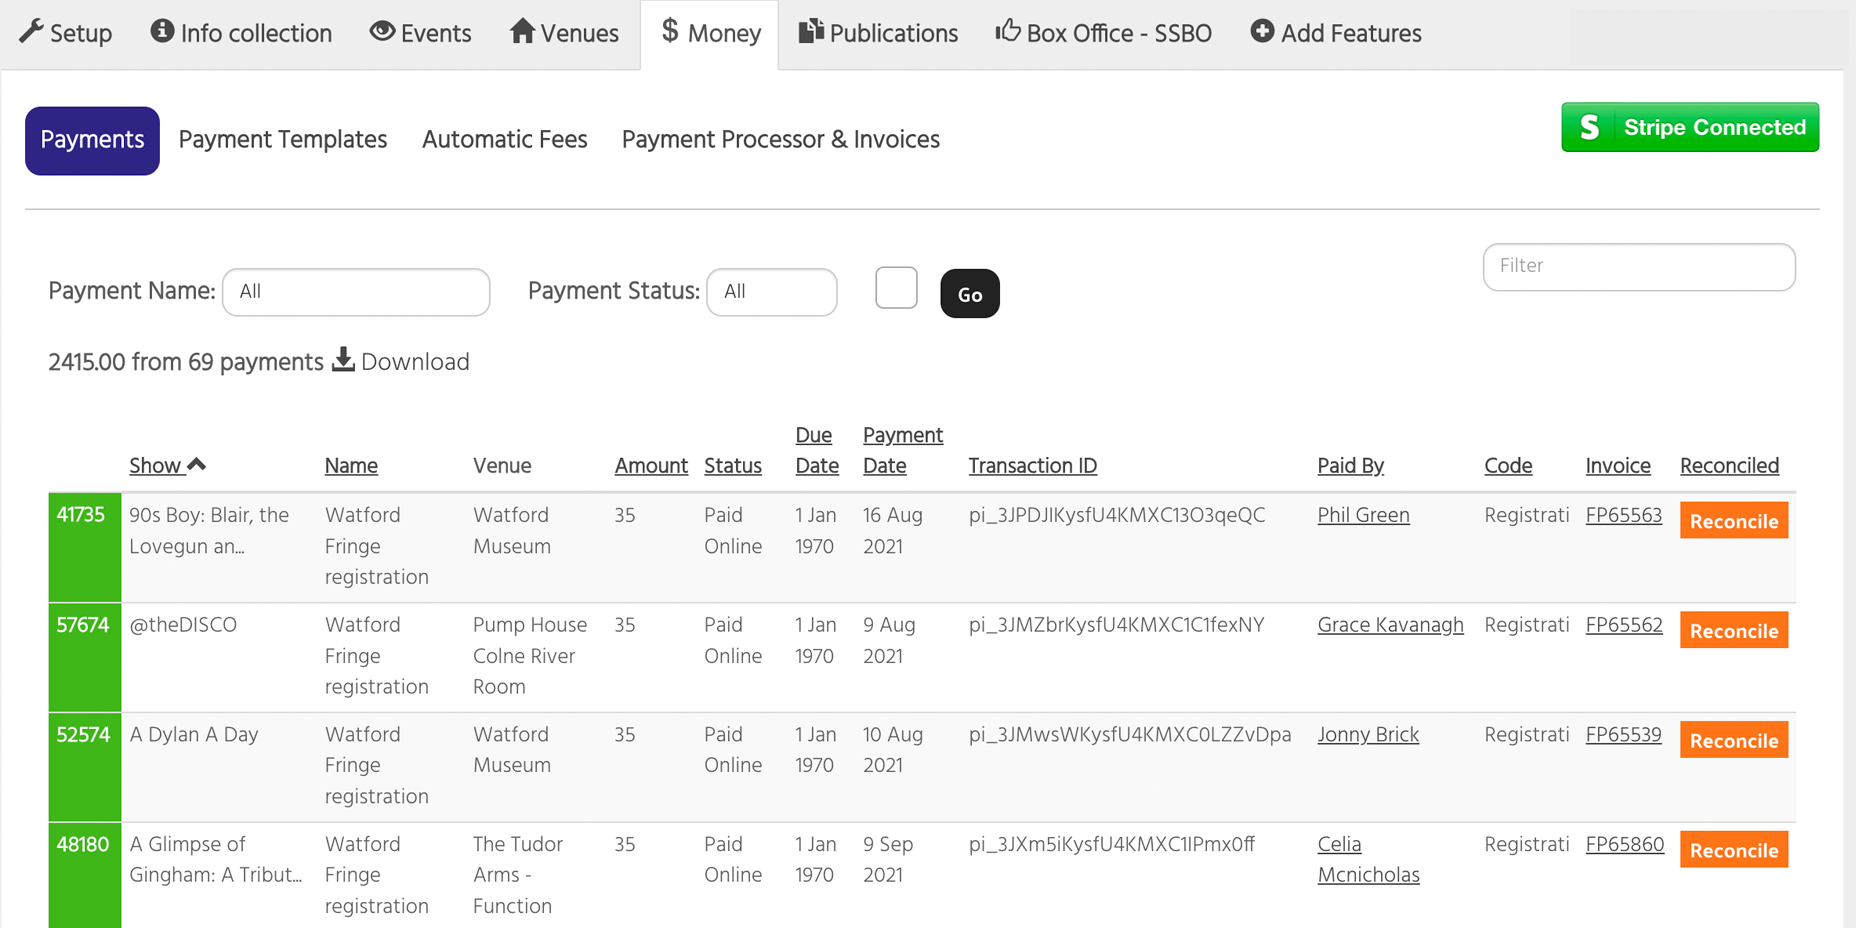Sort by Show column header
This screenshot has height=928, width=1856.
(155, 466)
